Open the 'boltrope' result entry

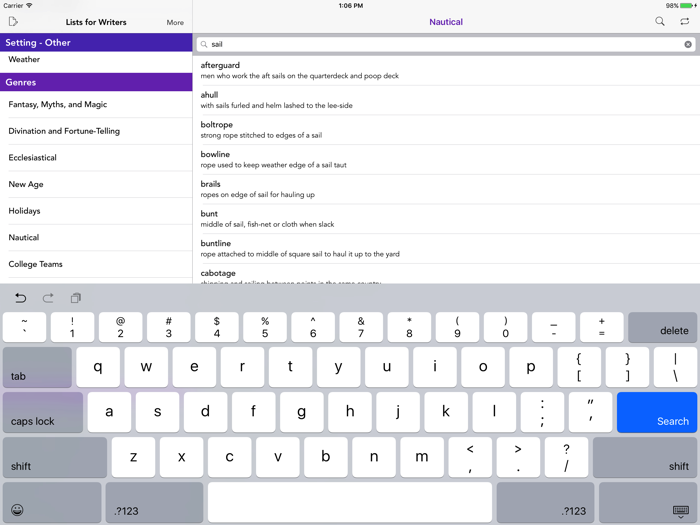coord(446,130)
